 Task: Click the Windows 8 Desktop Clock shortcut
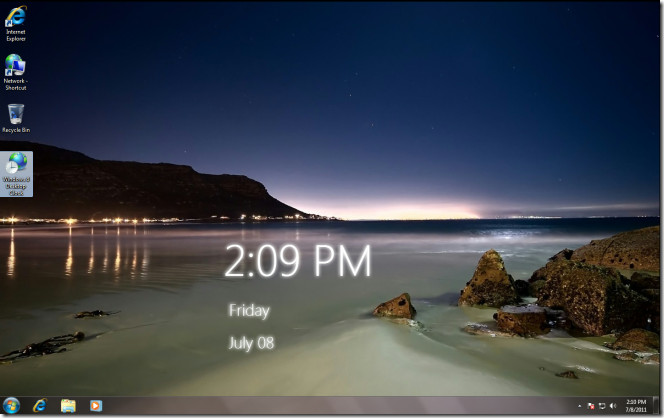tap(16, 174)
